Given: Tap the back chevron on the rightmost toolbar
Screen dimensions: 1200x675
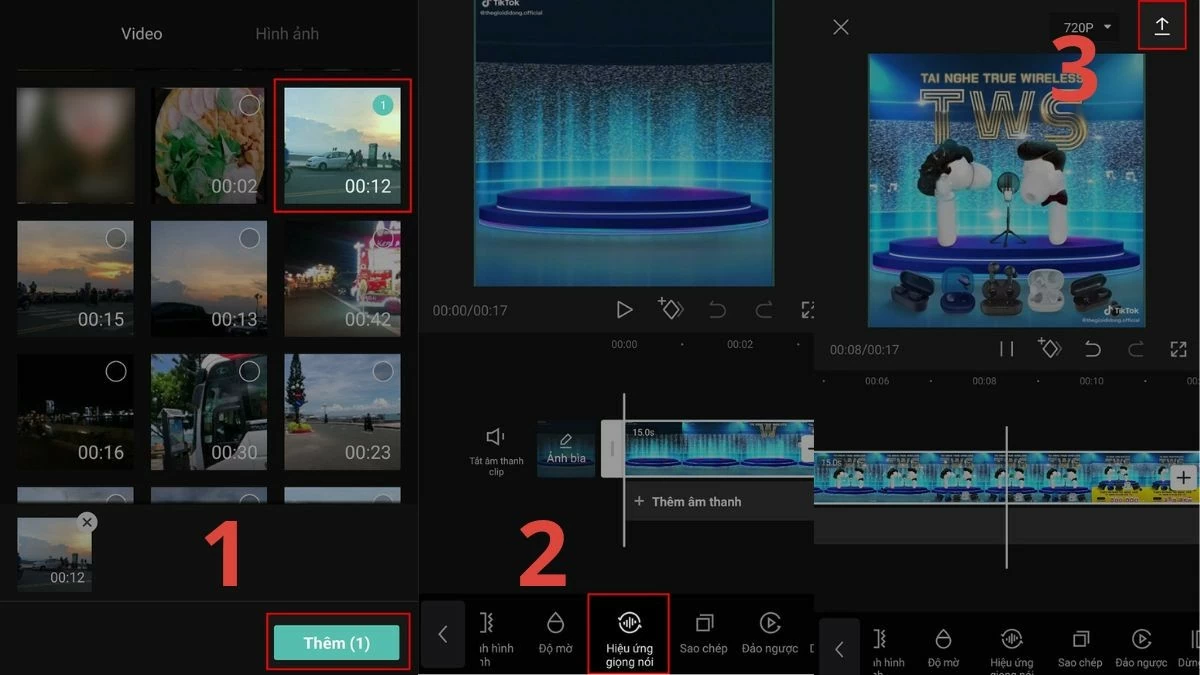Looking at the screenshot, I should coord(840,647).
